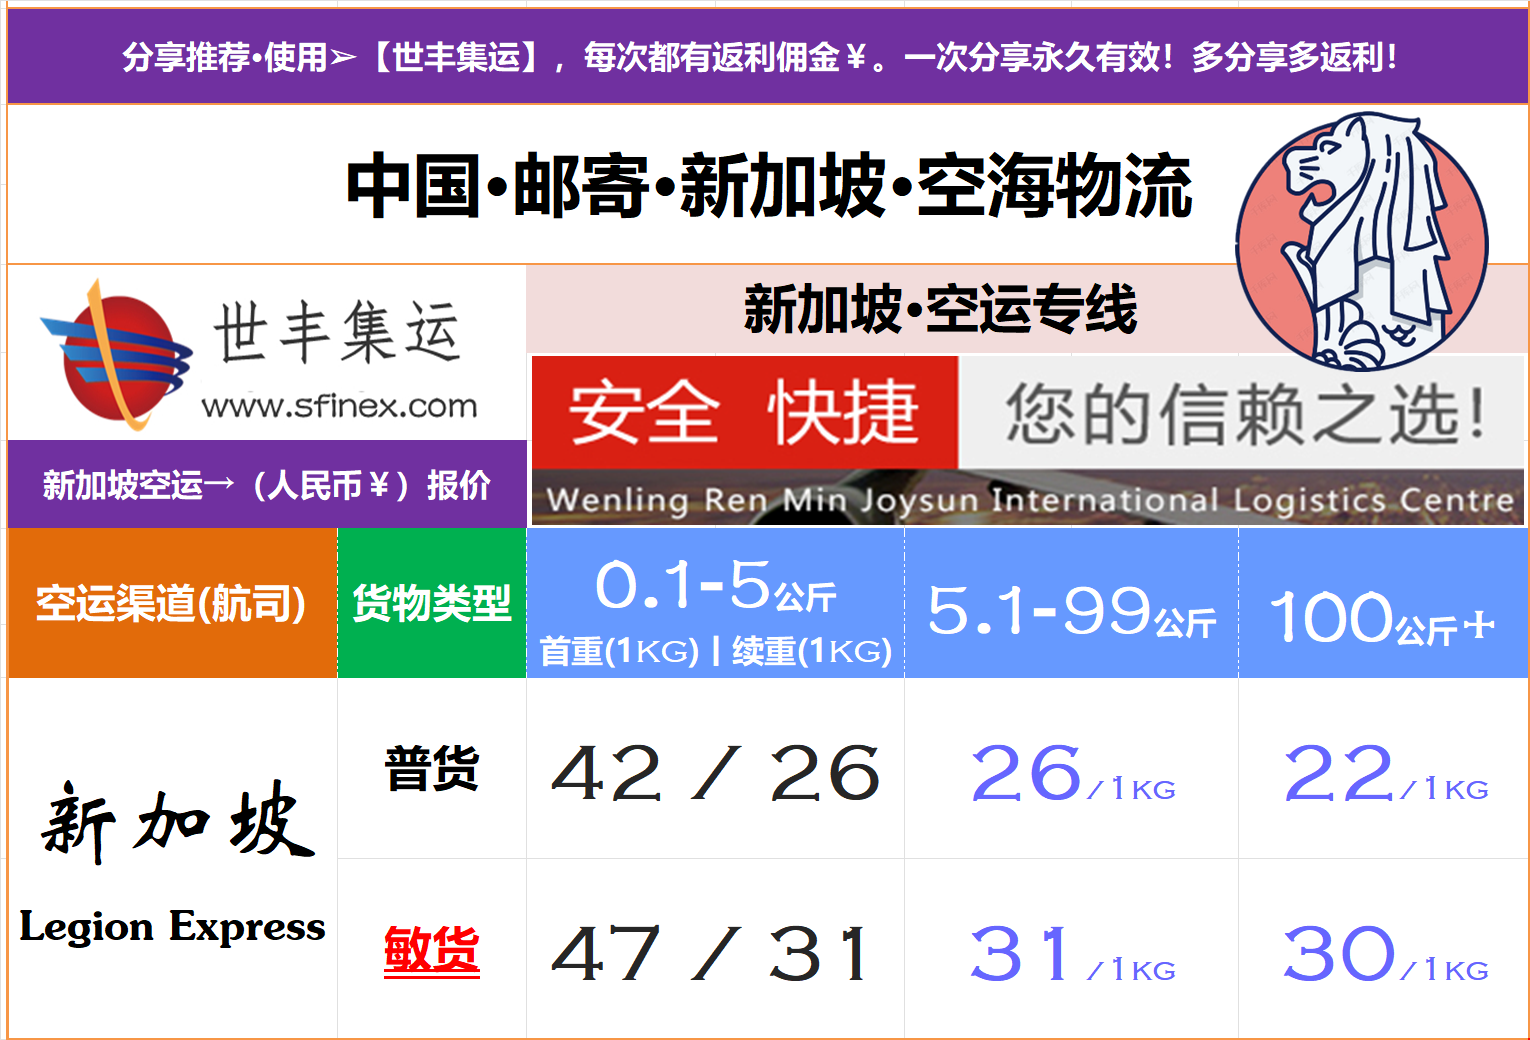Click the 普货 cargo type cell

tap(432, 769)
